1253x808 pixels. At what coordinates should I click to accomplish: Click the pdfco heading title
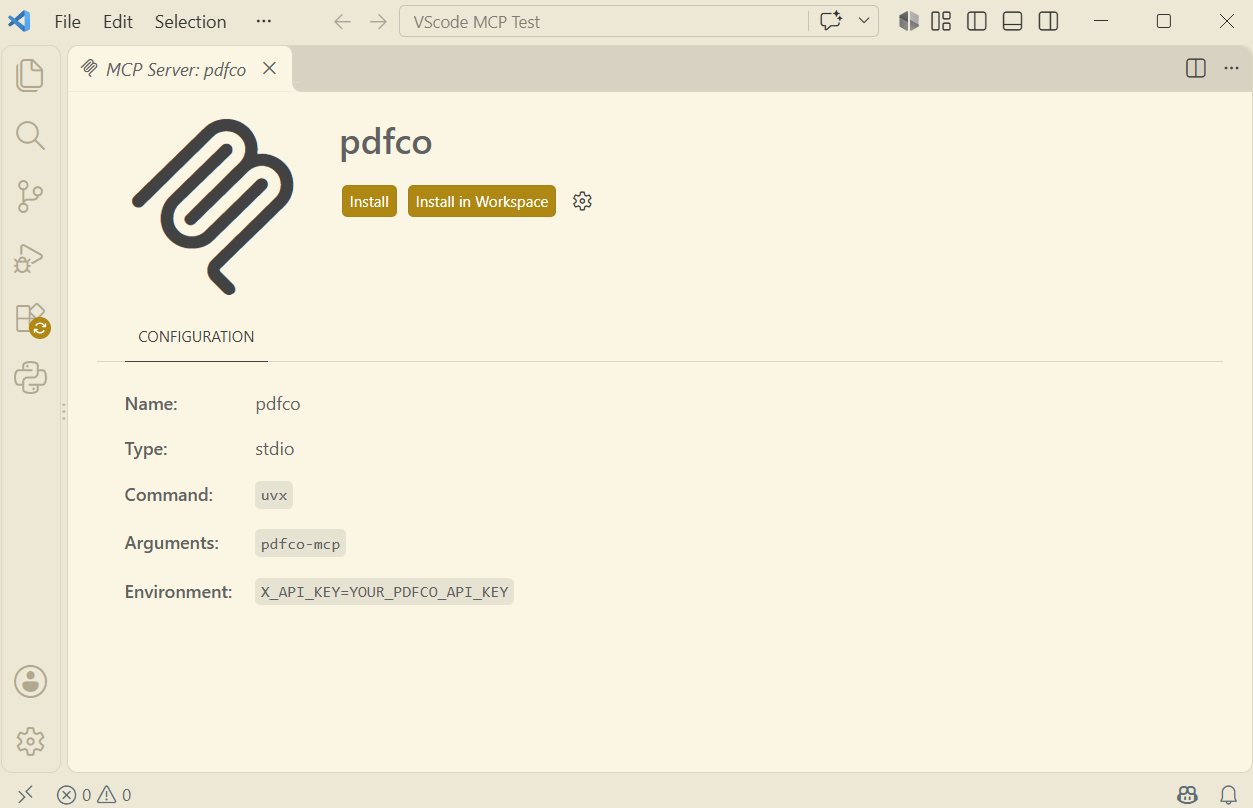click(386, 142)
